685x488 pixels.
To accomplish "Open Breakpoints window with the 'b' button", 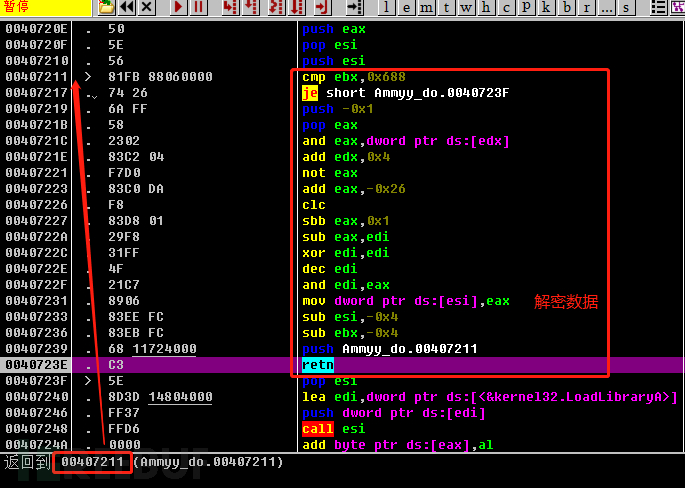I will [566, 7].
